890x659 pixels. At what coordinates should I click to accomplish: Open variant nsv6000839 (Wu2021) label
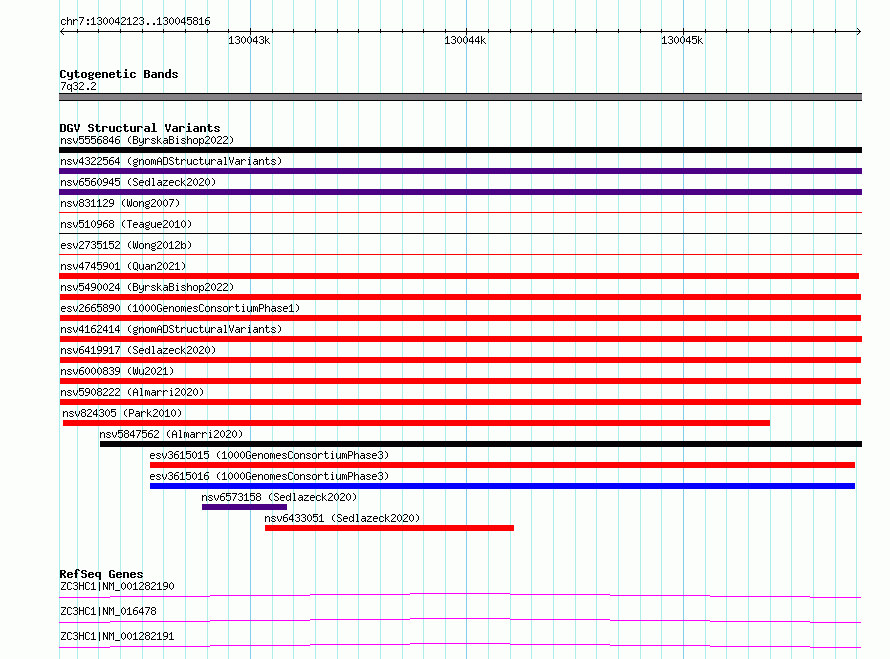click(x=117, y=371)
